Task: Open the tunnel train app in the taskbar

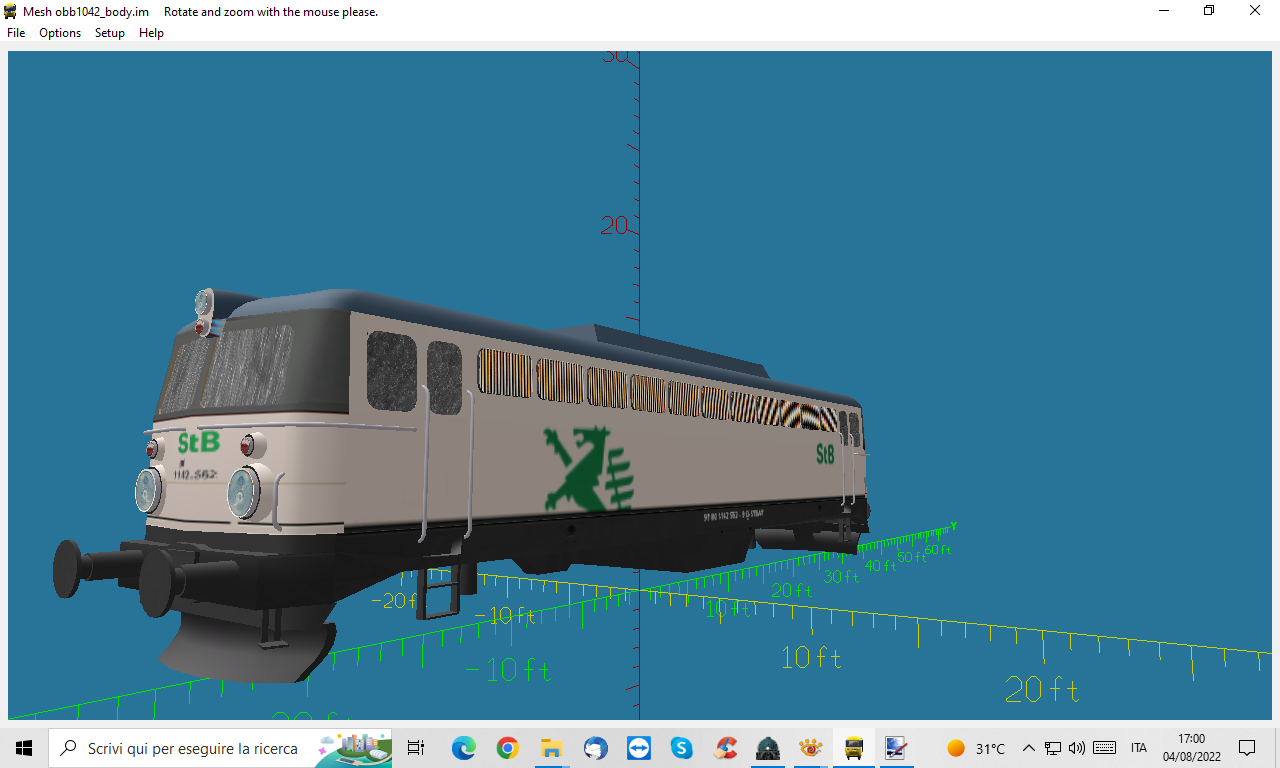Action: point(768,748)
